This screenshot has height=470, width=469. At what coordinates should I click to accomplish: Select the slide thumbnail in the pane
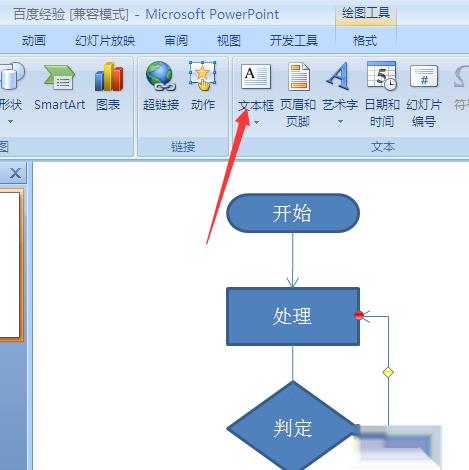pos(10,265)
